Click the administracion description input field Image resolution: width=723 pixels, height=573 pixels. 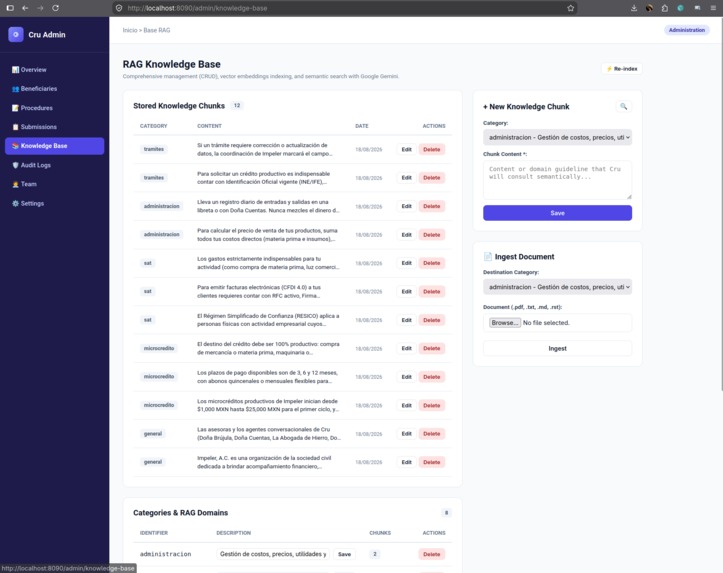[273, 554]
